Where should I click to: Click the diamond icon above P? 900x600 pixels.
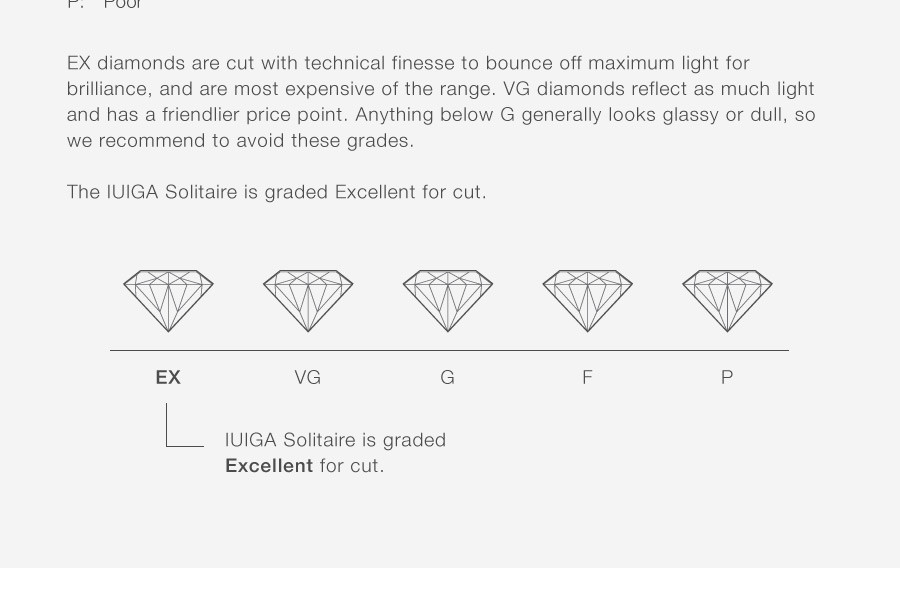[727, 301]
